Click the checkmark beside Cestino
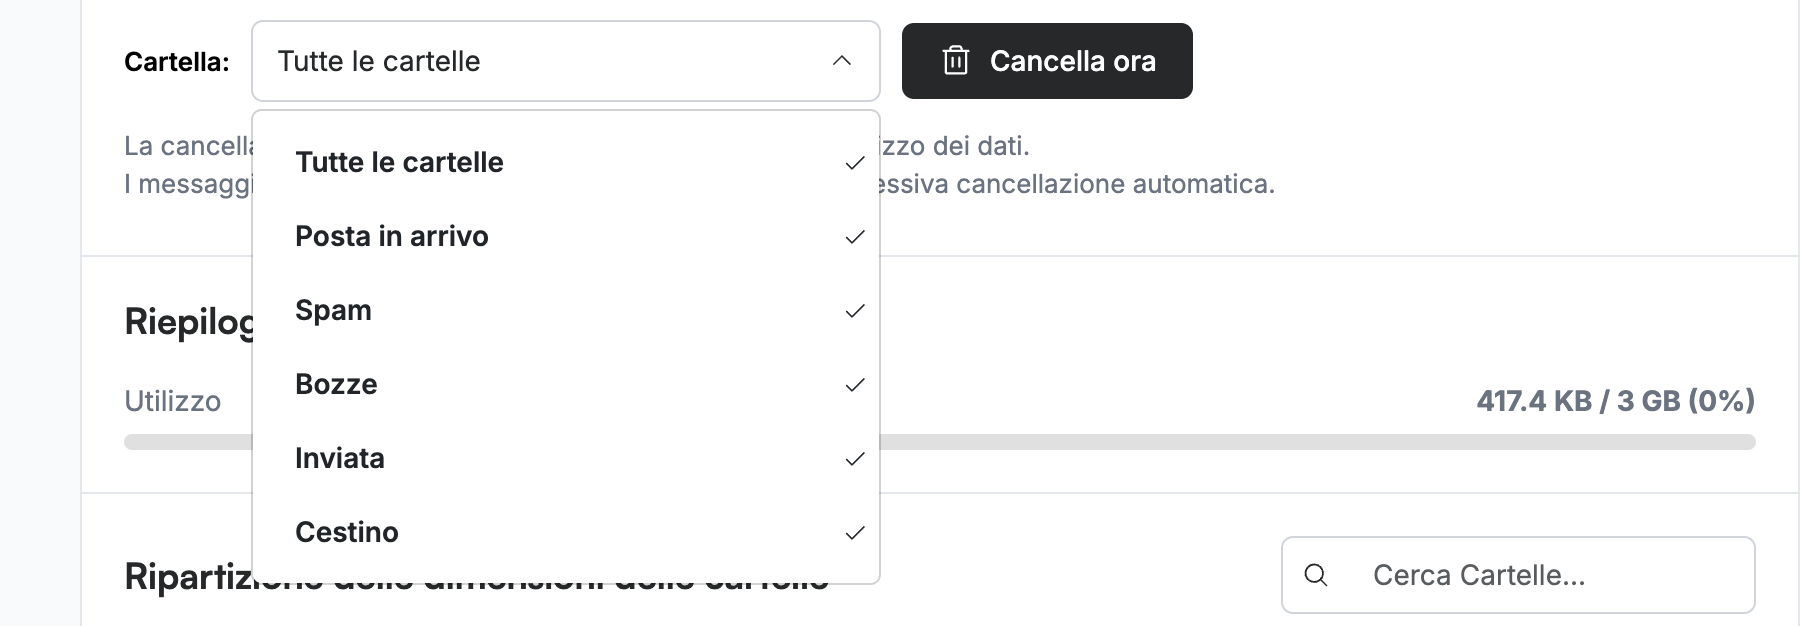1800x626 pixels. [x=855, y=533]
